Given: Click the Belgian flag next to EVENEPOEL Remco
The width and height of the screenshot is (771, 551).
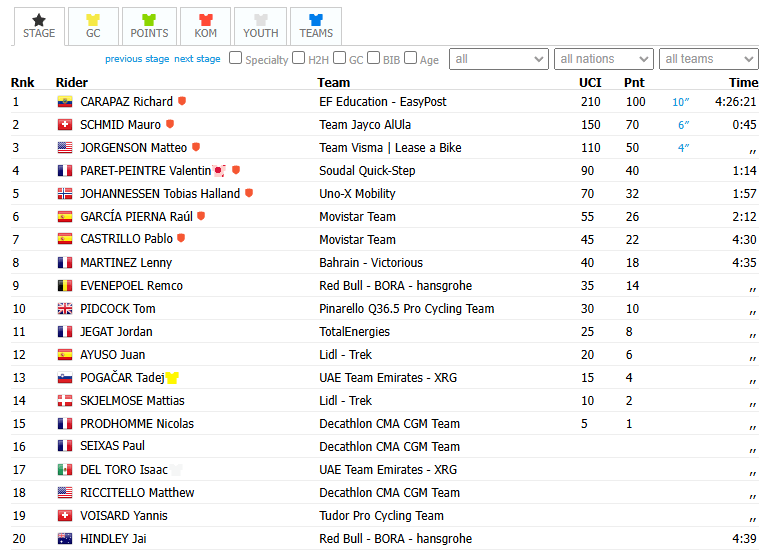Looking at the screenshot, I should [x=65, y=286].
